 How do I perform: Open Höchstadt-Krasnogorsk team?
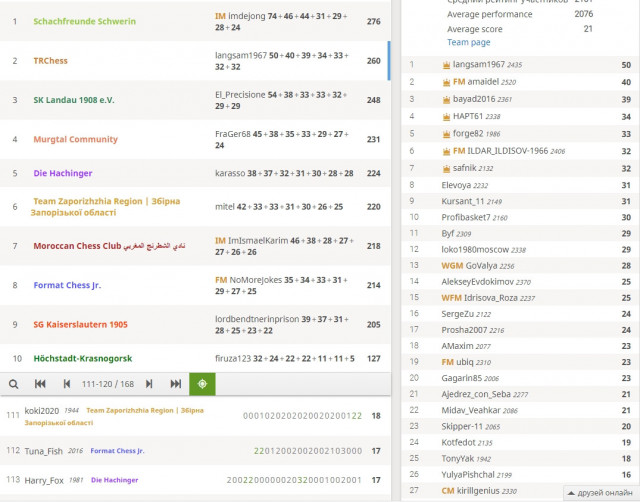(x=83, y=359)
